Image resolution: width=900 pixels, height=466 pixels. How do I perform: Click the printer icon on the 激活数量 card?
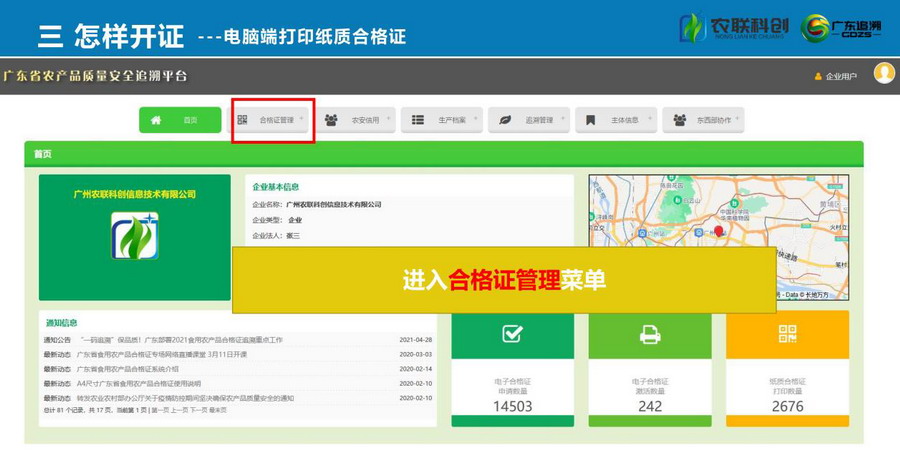pyautogui.click(x=650, y=334)
